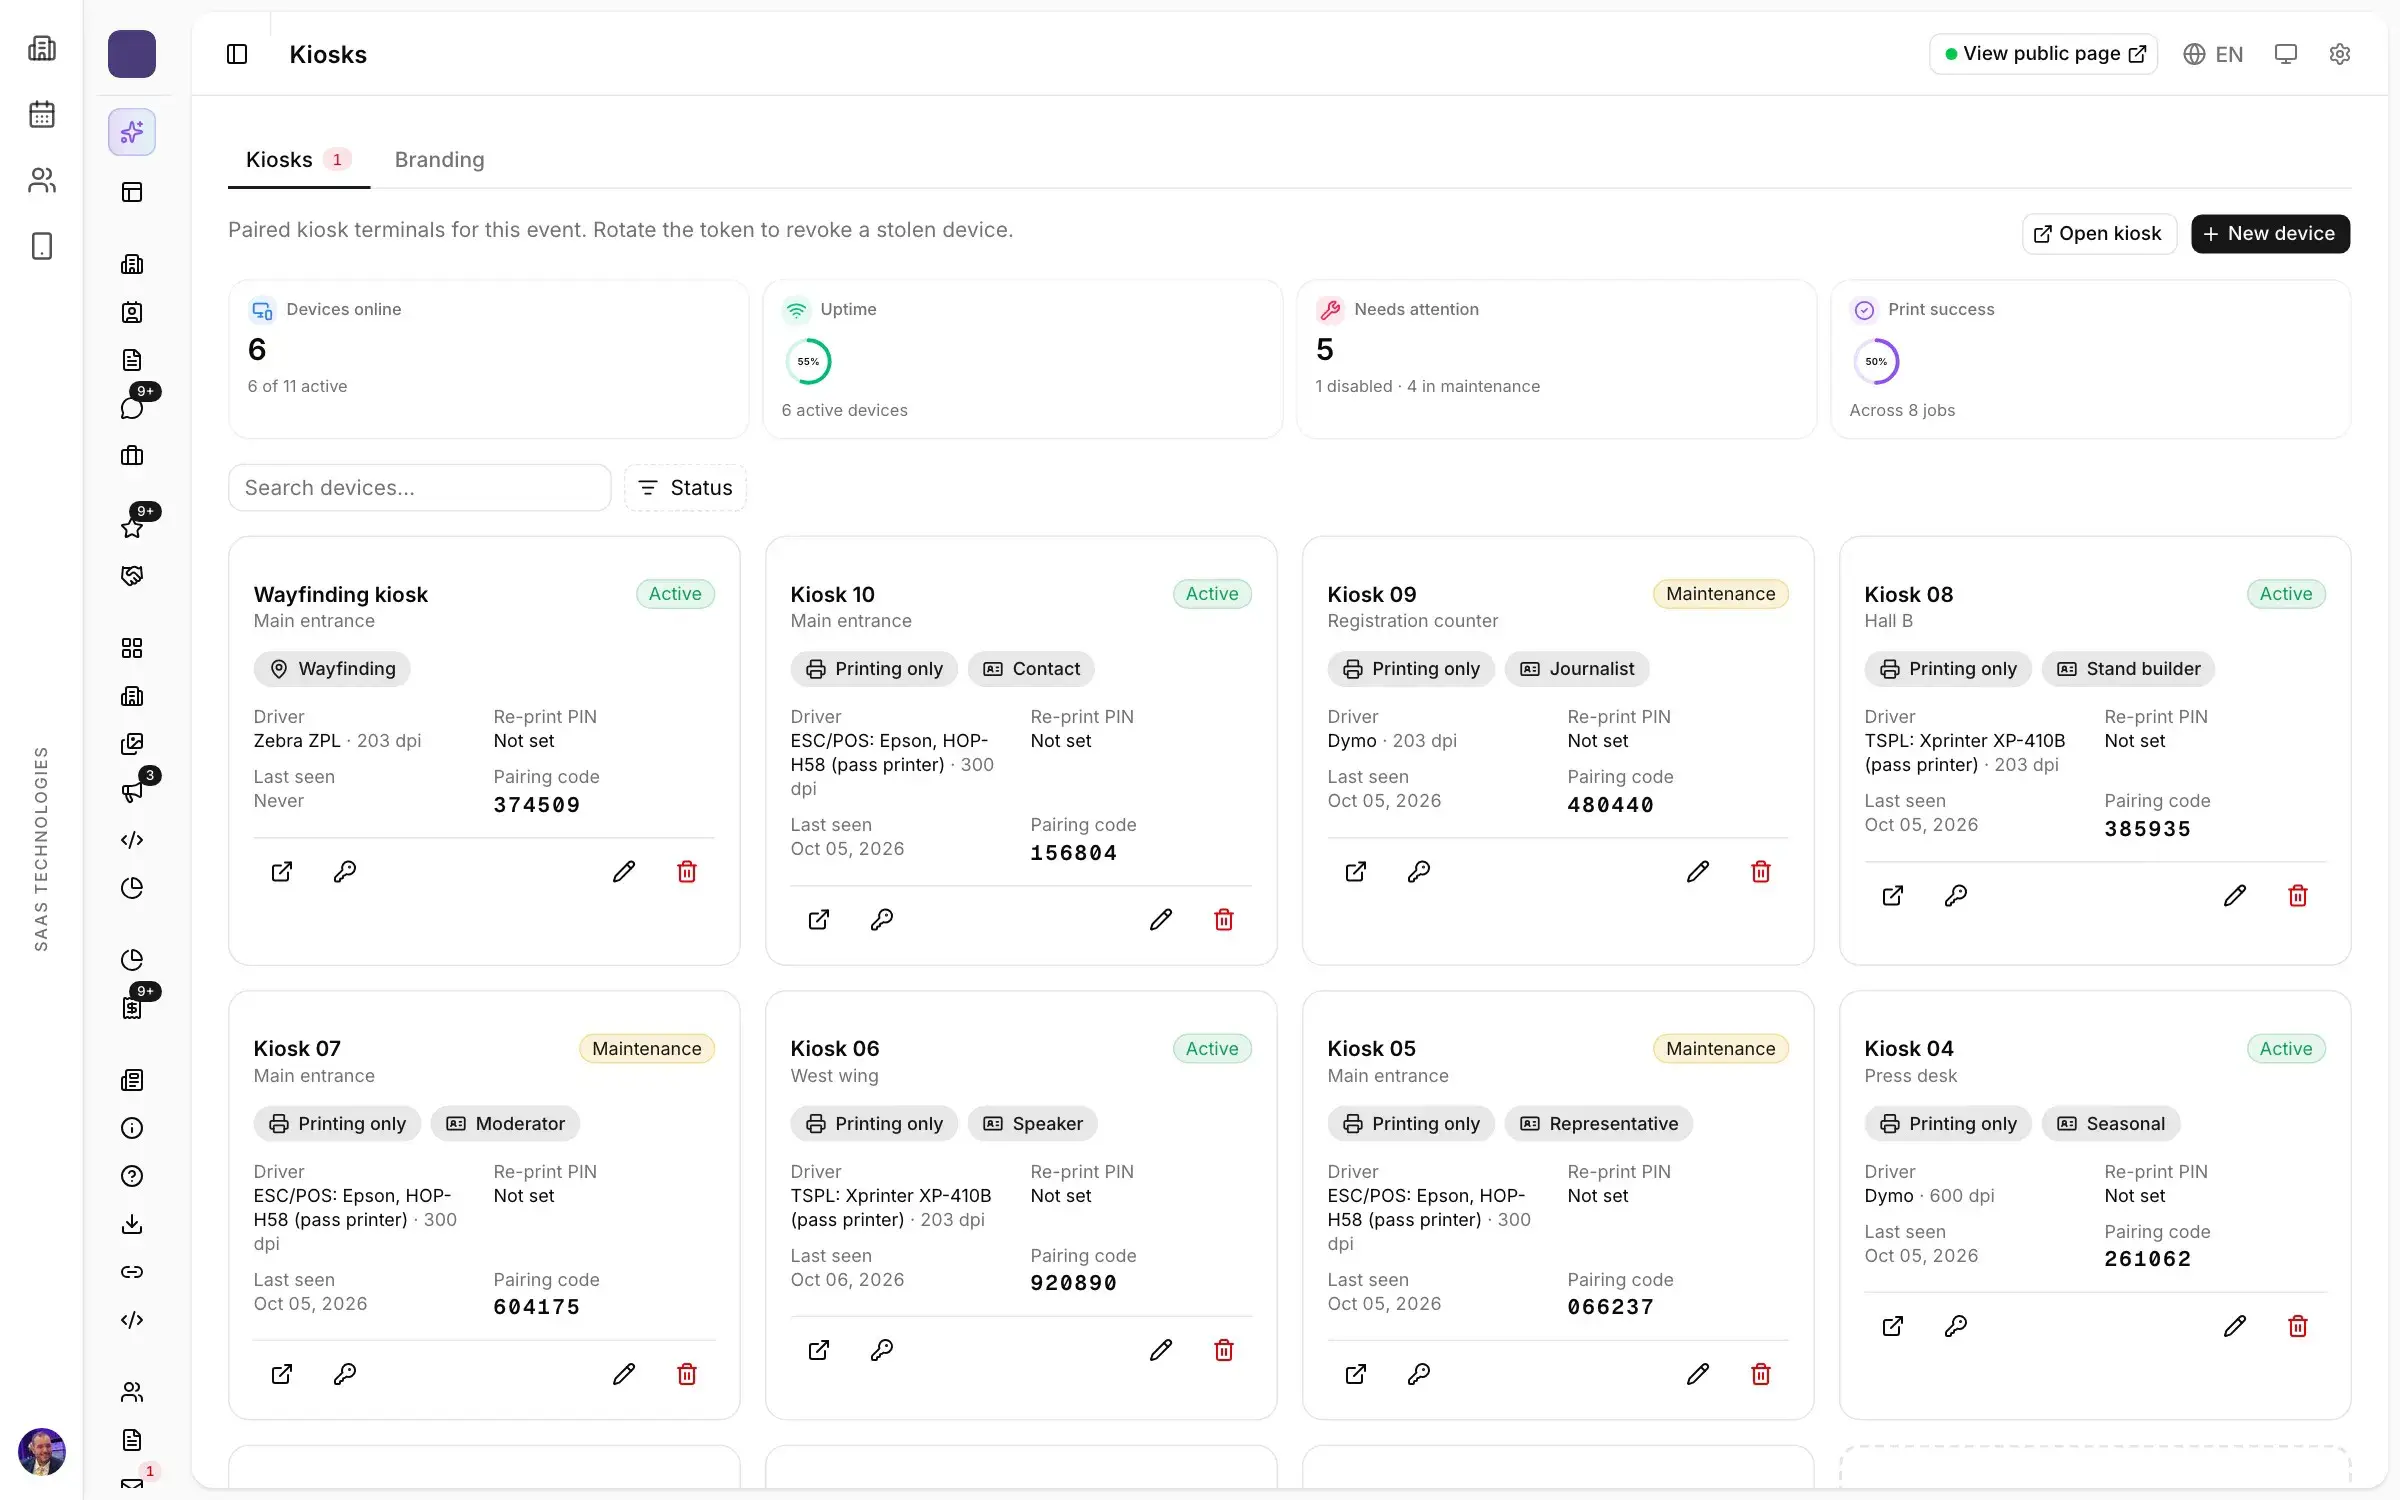
Task: Click the Devices online stat card
Action: tap(488, 358)
